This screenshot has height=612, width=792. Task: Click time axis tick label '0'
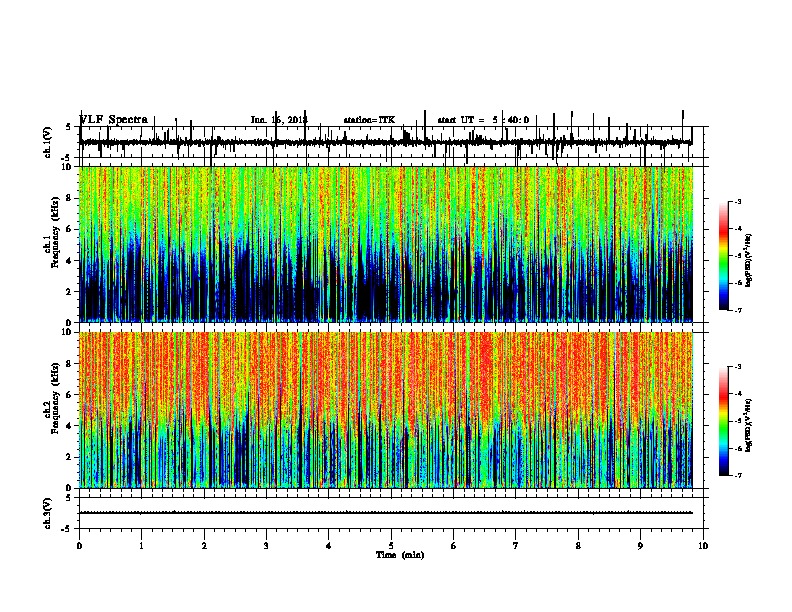(79, 546)
